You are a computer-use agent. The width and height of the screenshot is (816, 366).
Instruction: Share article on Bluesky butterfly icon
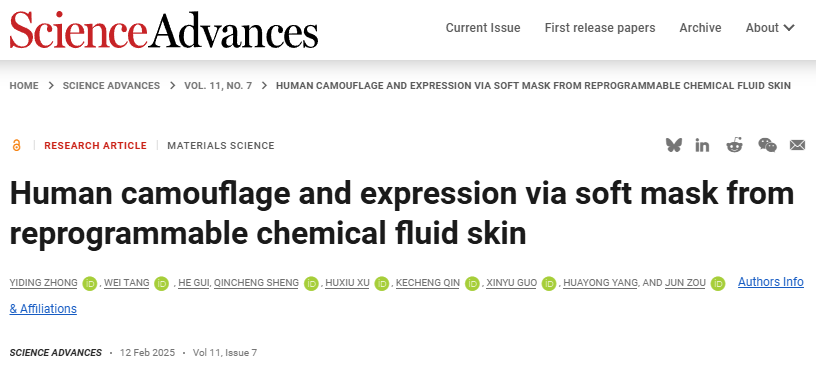click(673, 145)
